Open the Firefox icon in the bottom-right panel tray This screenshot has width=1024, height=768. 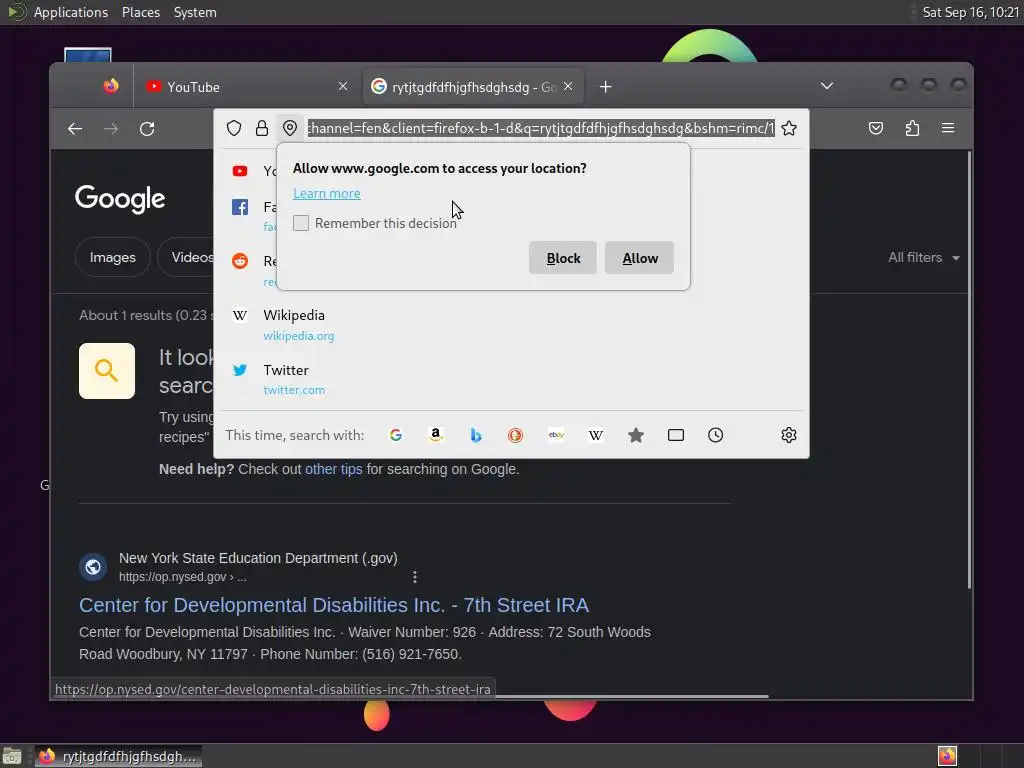tap(947, 756)
